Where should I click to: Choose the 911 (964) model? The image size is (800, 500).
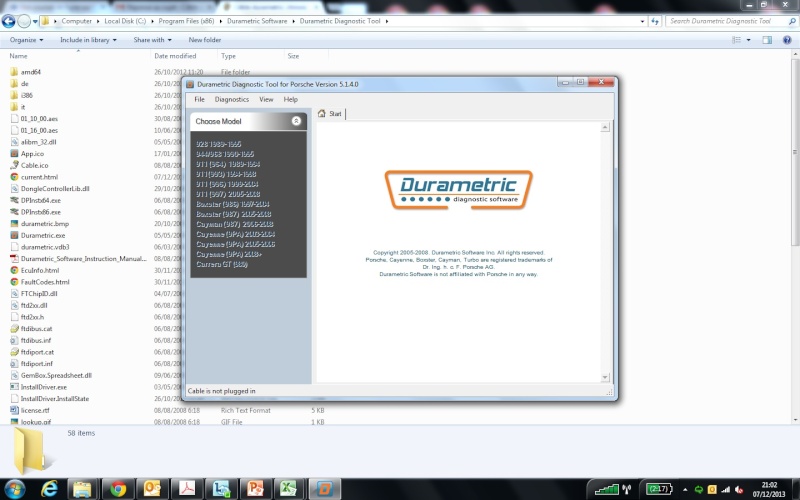[x=228, y=164]
